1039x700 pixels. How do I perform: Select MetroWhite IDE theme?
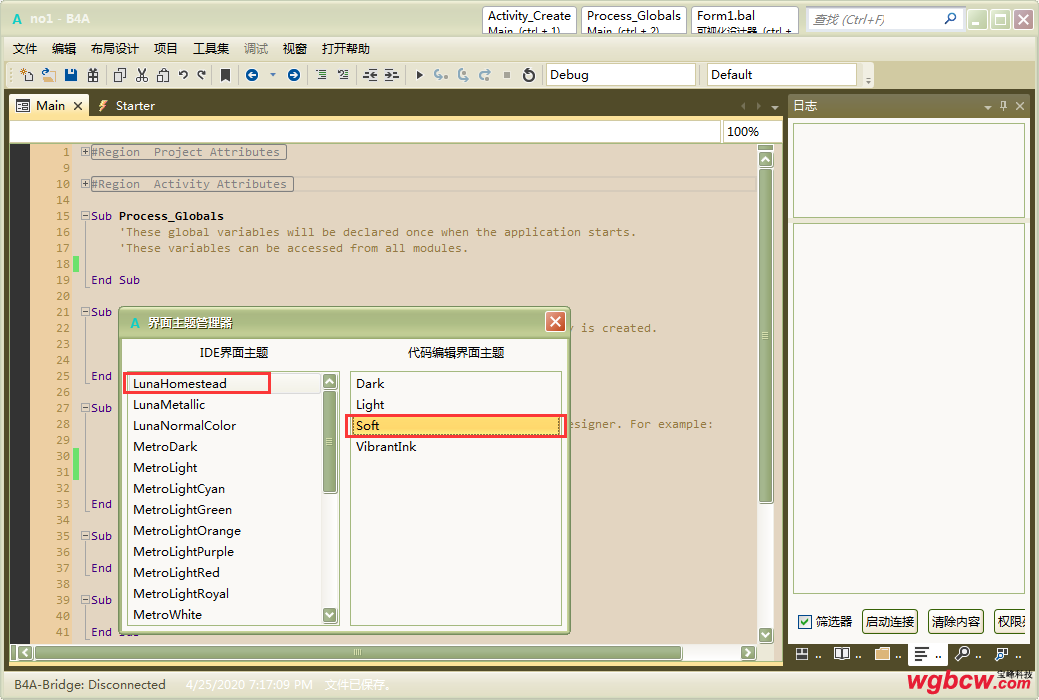(x=223, y=614)
